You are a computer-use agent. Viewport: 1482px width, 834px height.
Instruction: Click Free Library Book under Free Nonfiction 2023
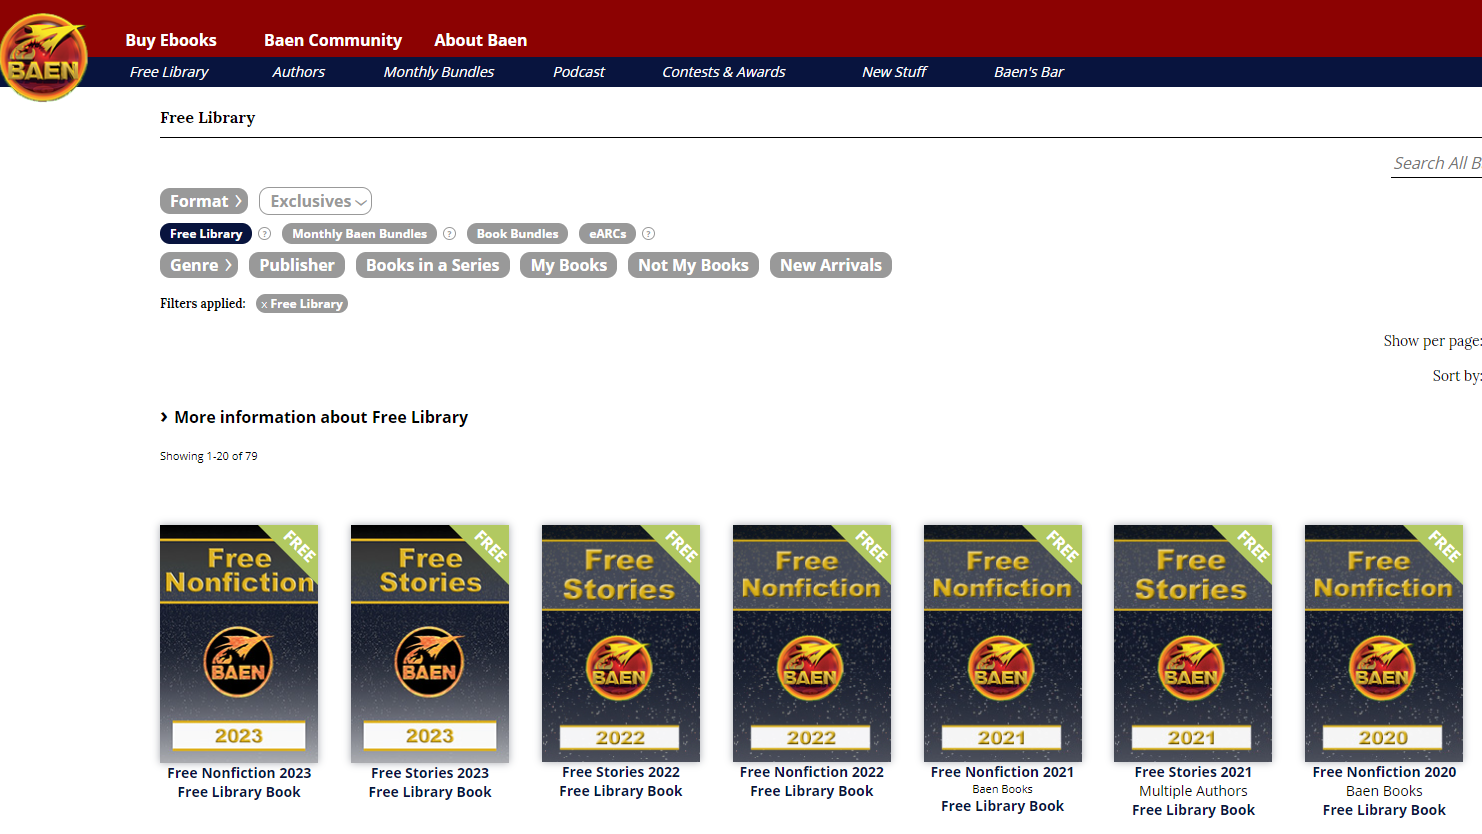(x=239, y=792)
